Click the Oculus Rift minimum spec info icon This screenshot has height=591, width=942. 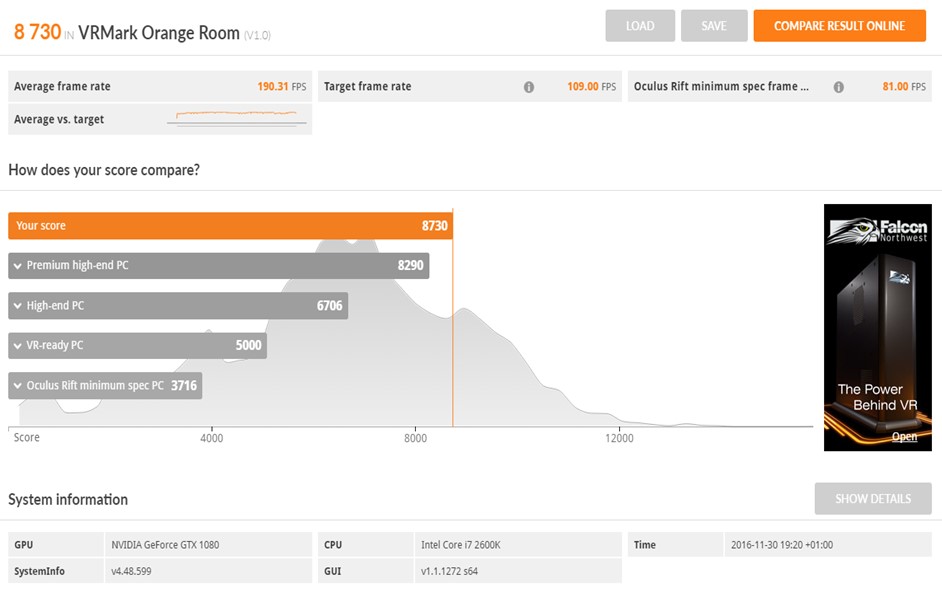(x=838, y=87)
